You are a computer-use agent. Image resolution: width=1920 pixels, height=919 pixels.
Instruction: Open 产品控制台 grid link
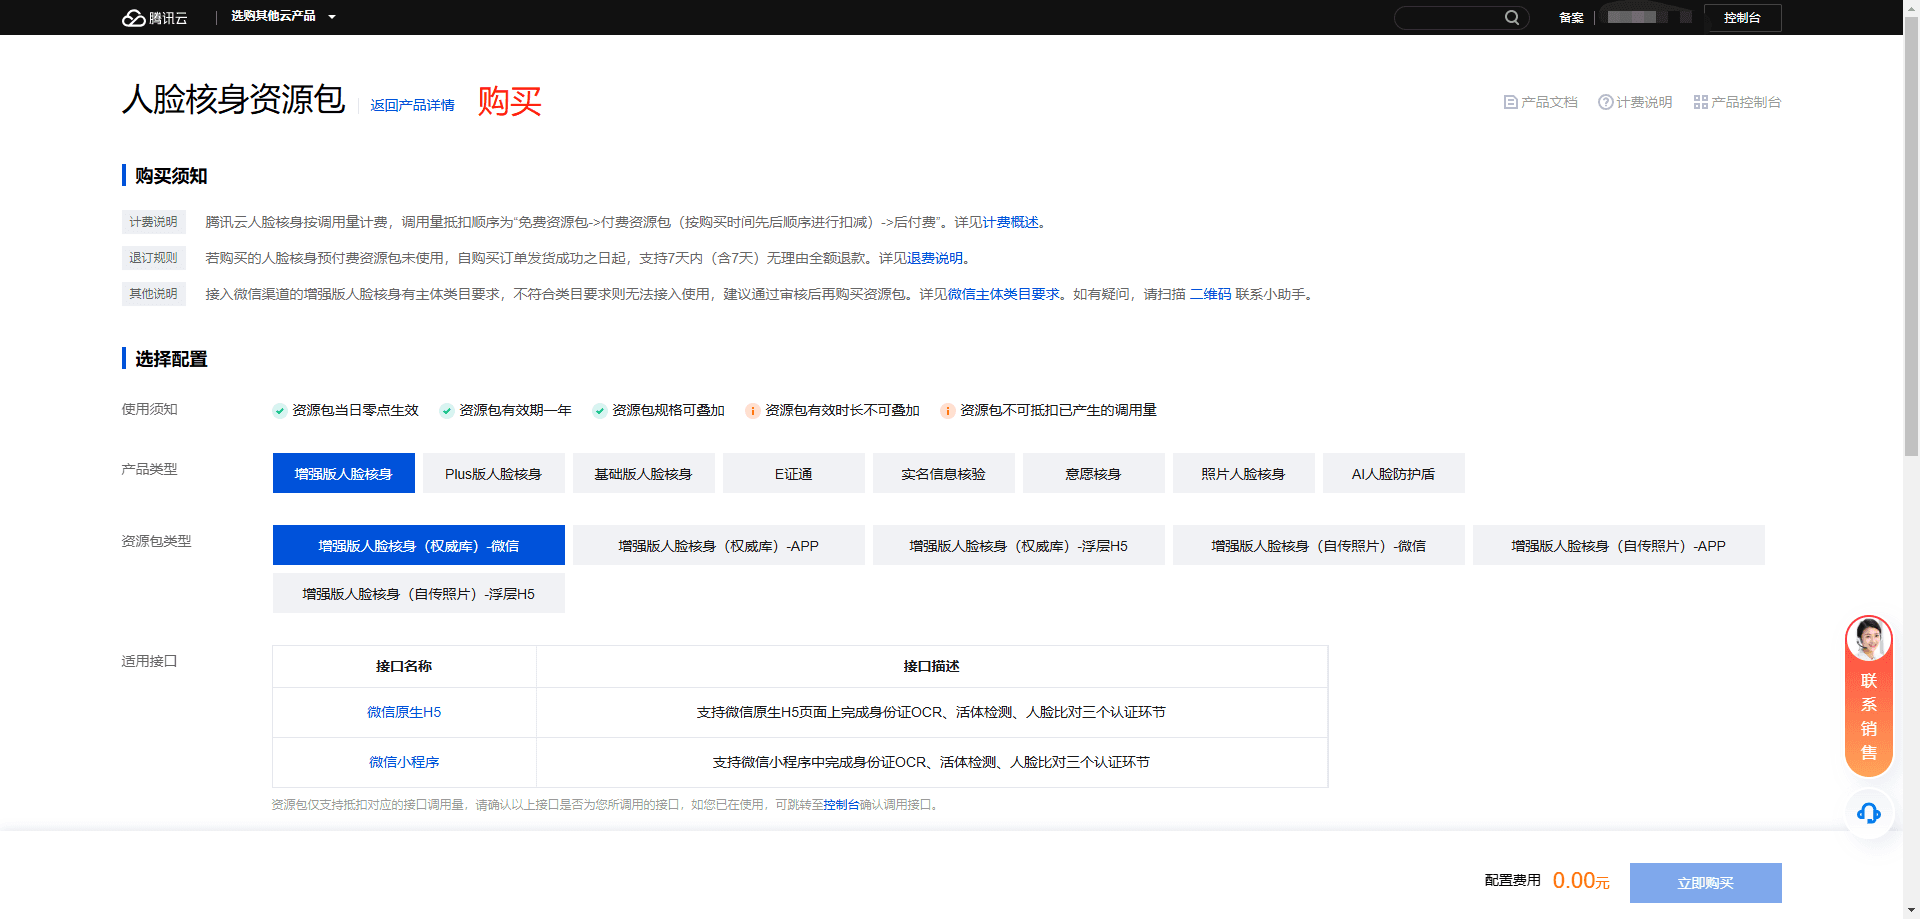coord(1737,102)
